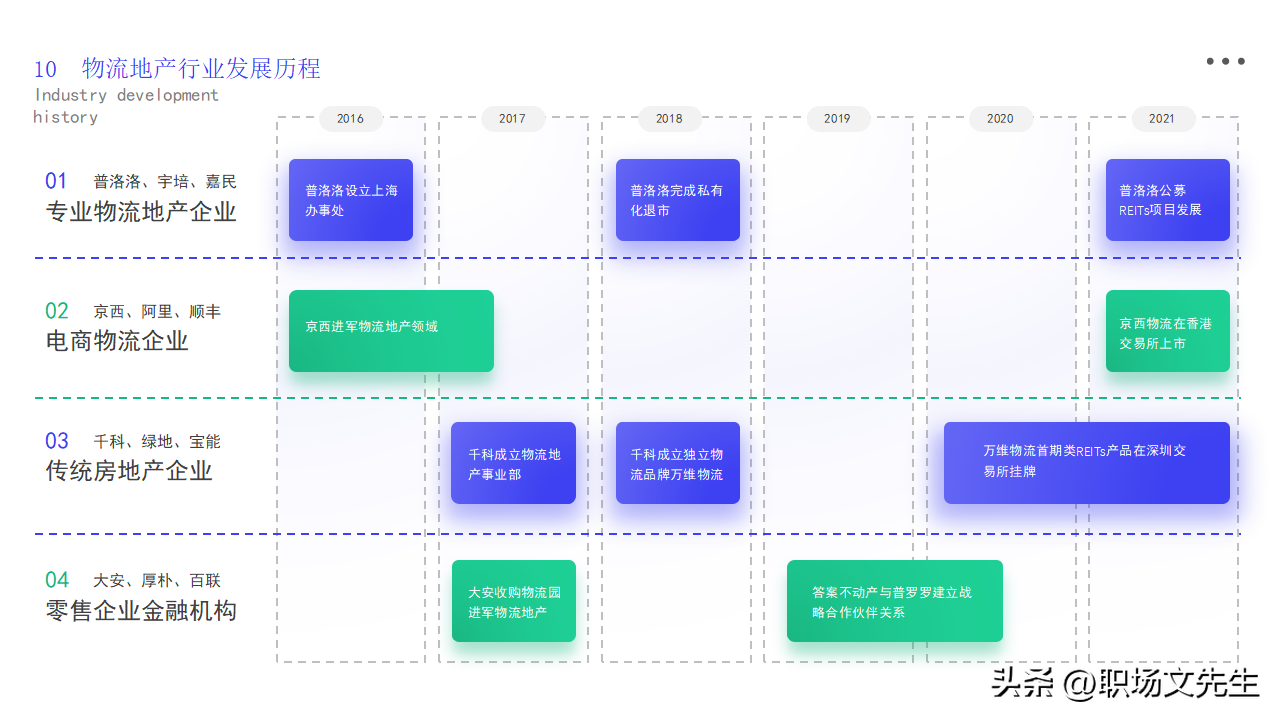Viewport: 1280px width, 720px height.
Task: Click the green category number 02
Action: click(57, 311)
